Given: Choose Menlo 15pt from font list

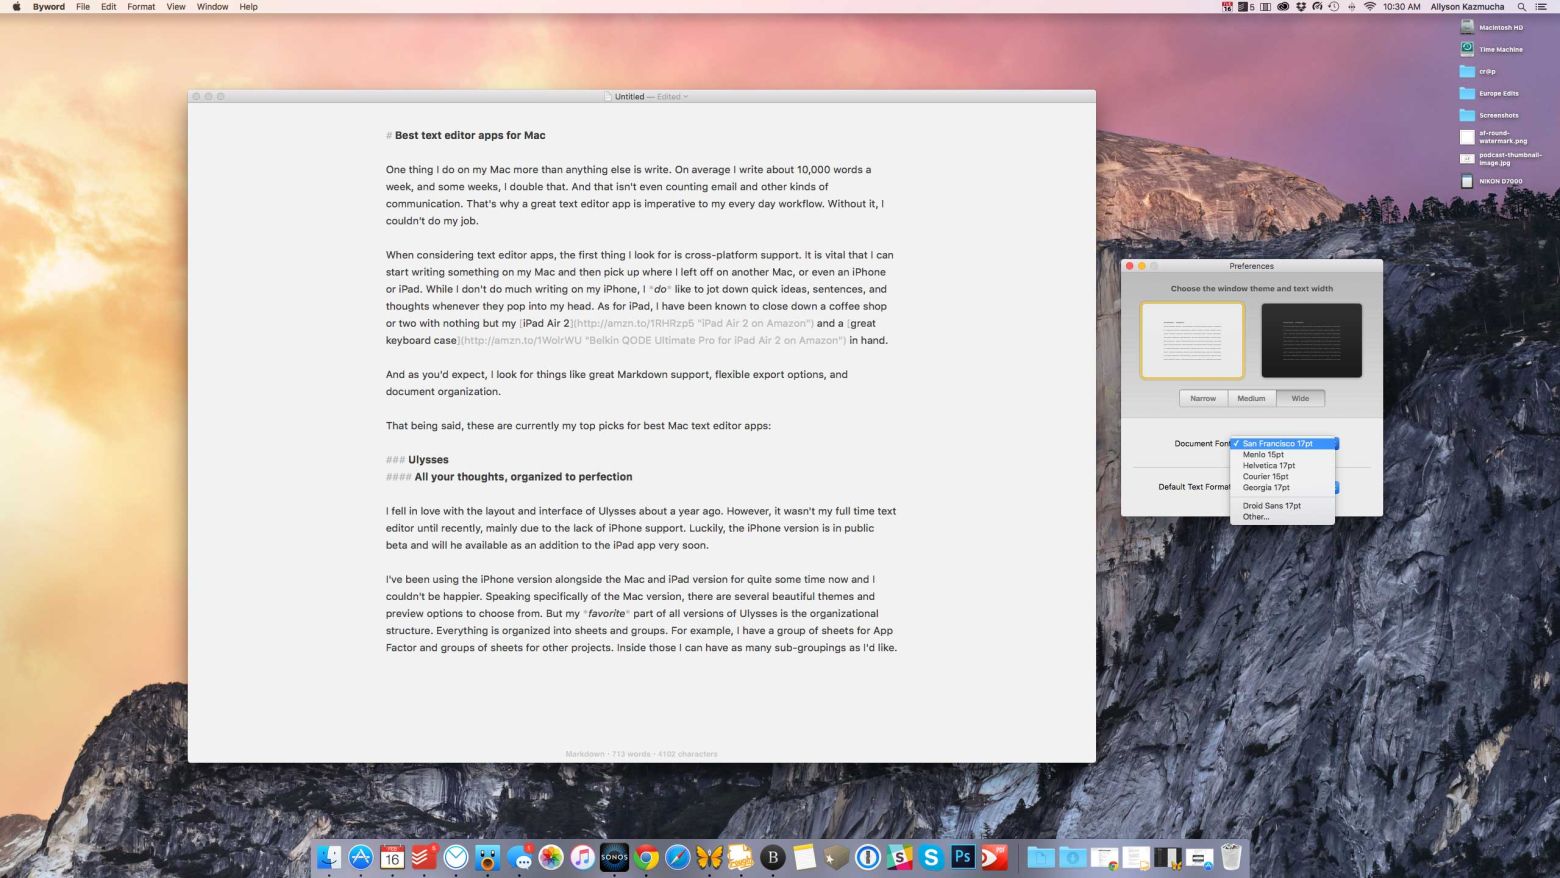Looking at the screenshot, I should coord(1263,454).
